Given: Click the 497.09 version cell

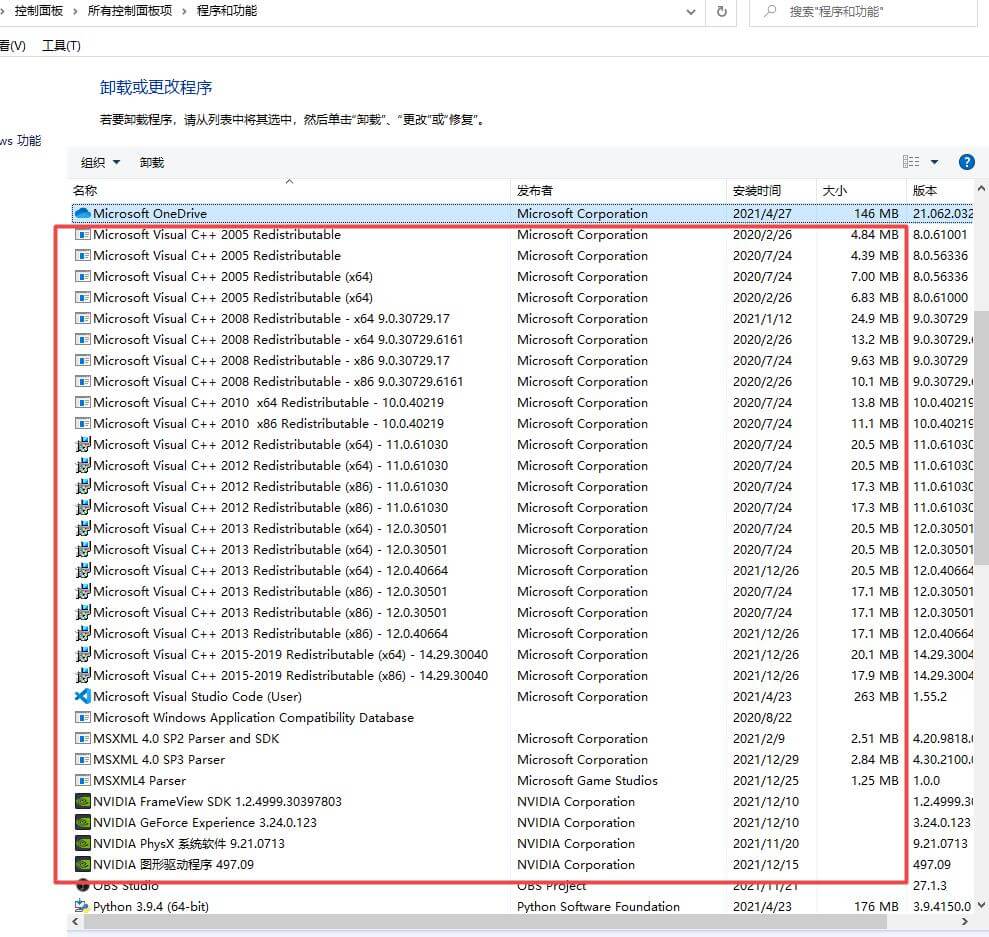Looking at the screenshot, I should (932, 864).
